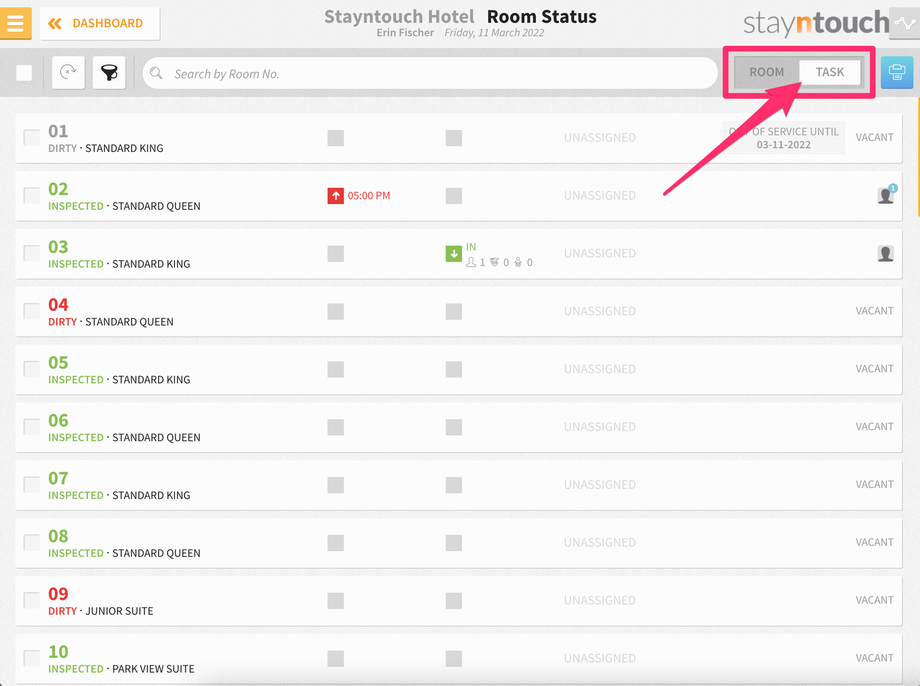Click the stayntouch logo
This screenshot has height=686, width=920.
click(816, 23)
